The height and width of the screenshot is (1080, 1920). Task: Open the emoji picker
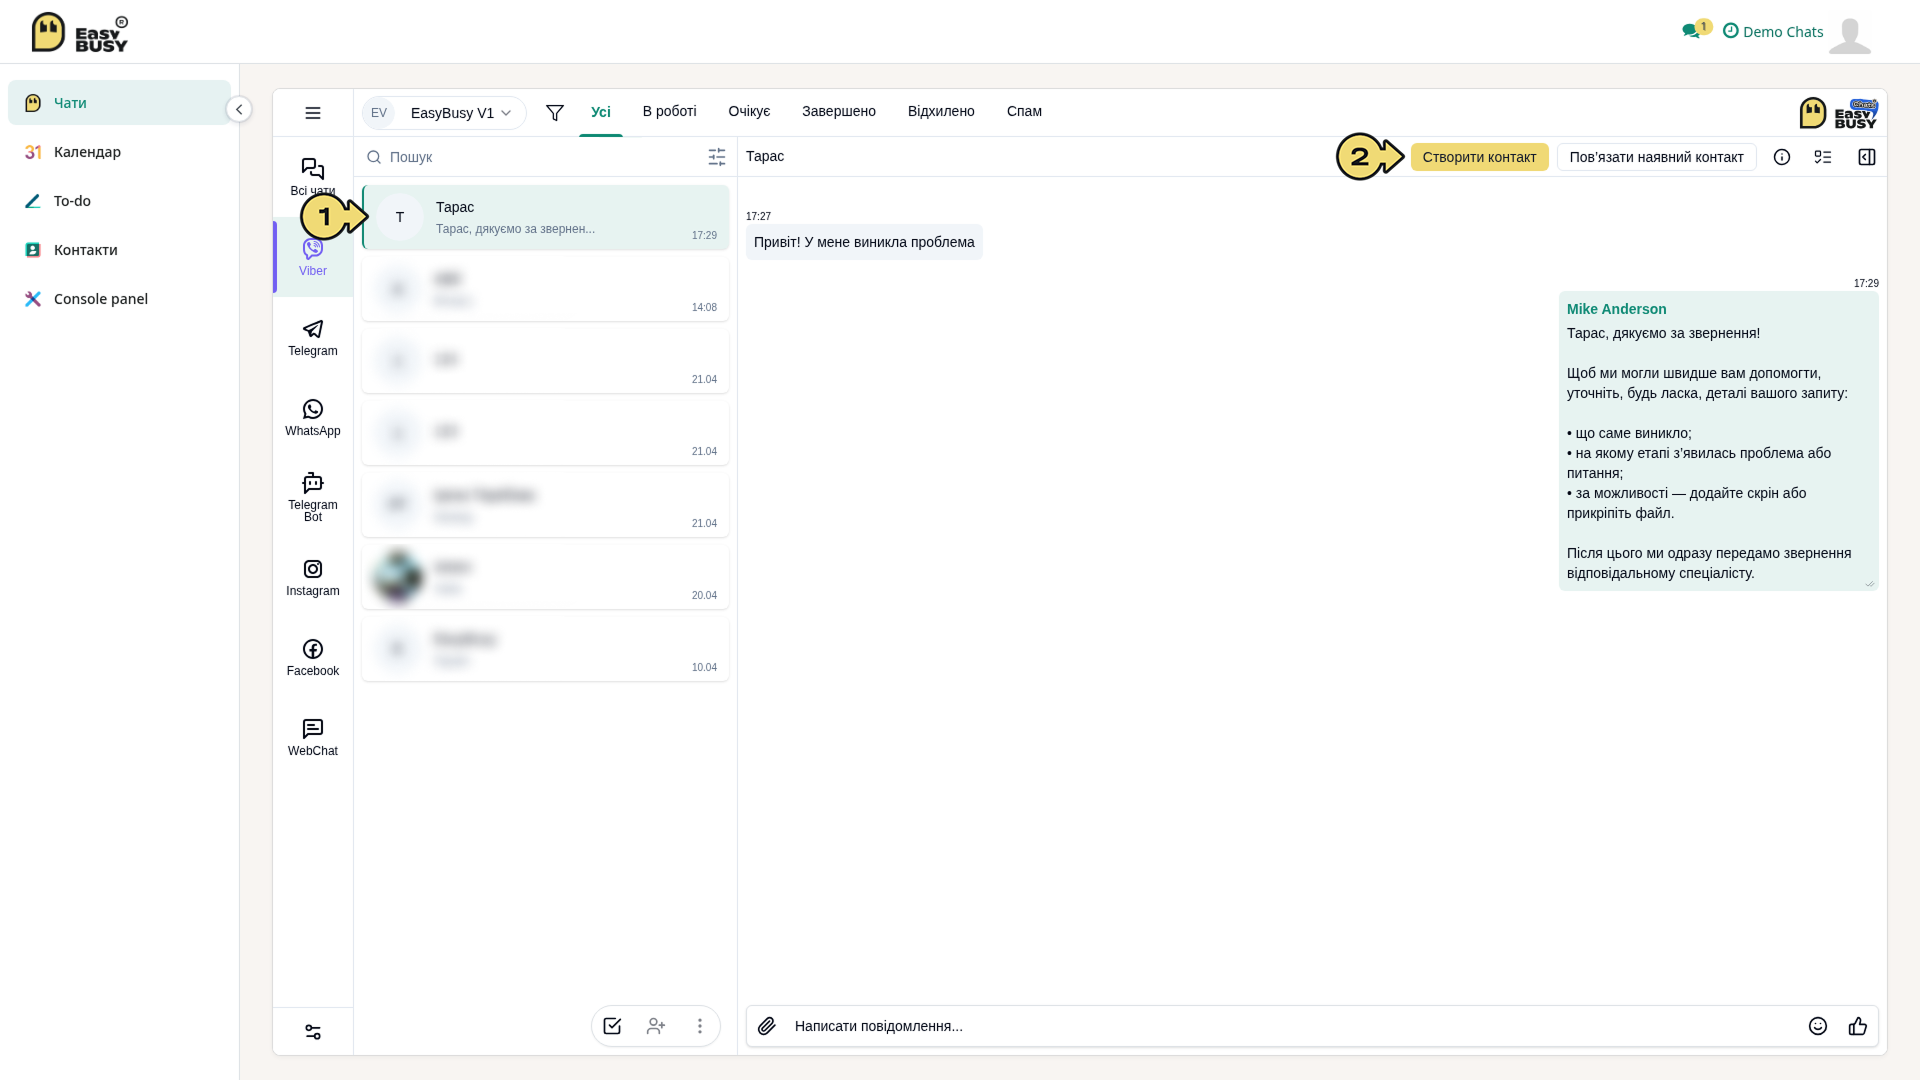pyautogui.click(x=1818, y=1026)
